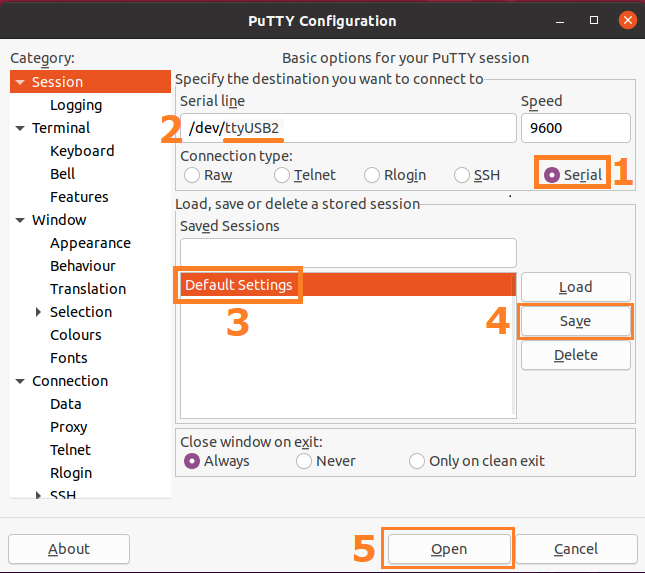
Task: Expand the Selection subcategory arrow
Action: (38, 312)
